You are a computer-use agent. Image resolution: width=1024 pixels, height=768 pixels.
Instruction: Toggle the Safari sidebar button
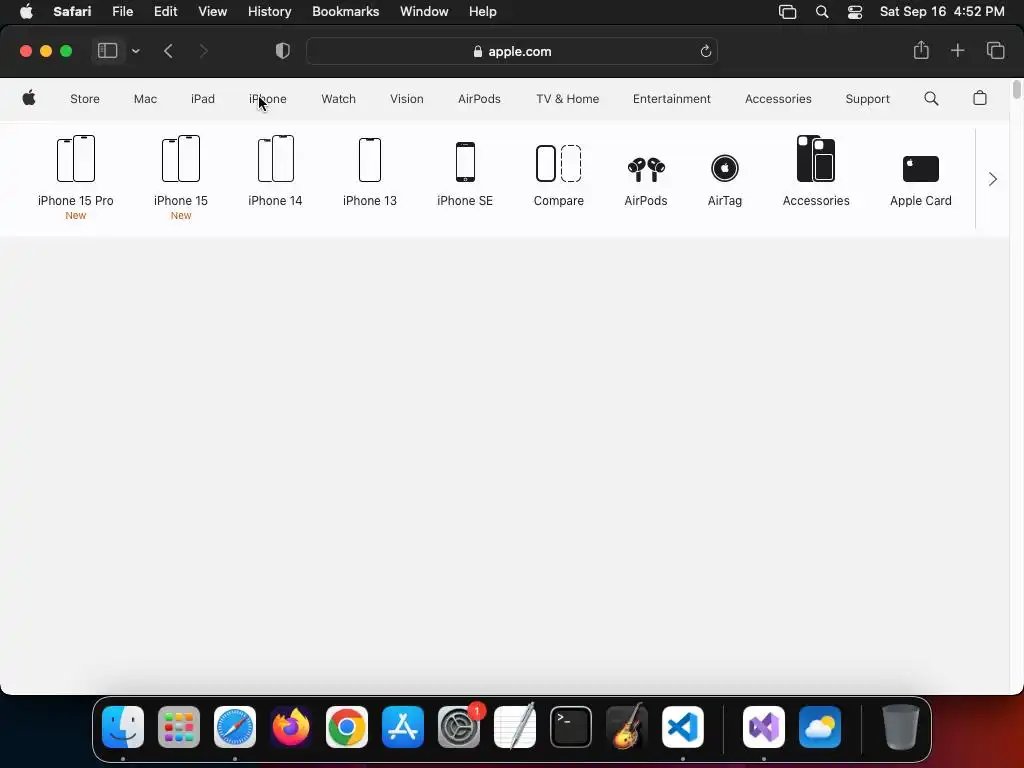107,51
